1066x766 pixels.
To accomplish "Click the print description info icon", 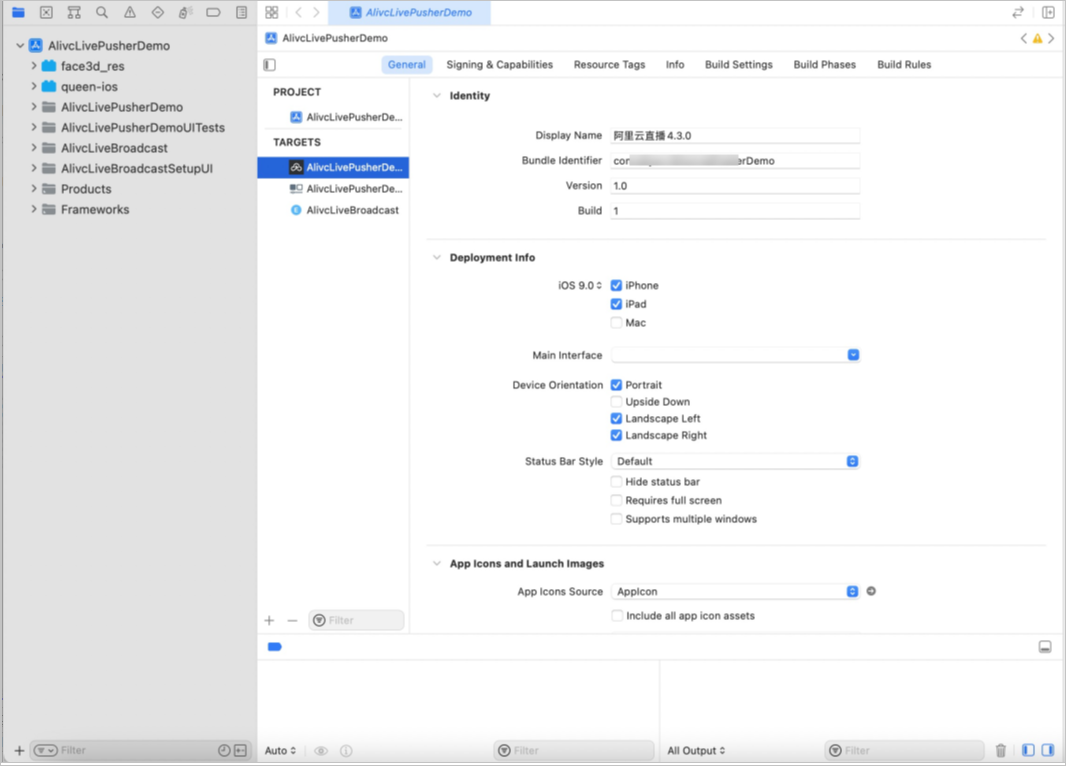I will [x=346, y=750].
